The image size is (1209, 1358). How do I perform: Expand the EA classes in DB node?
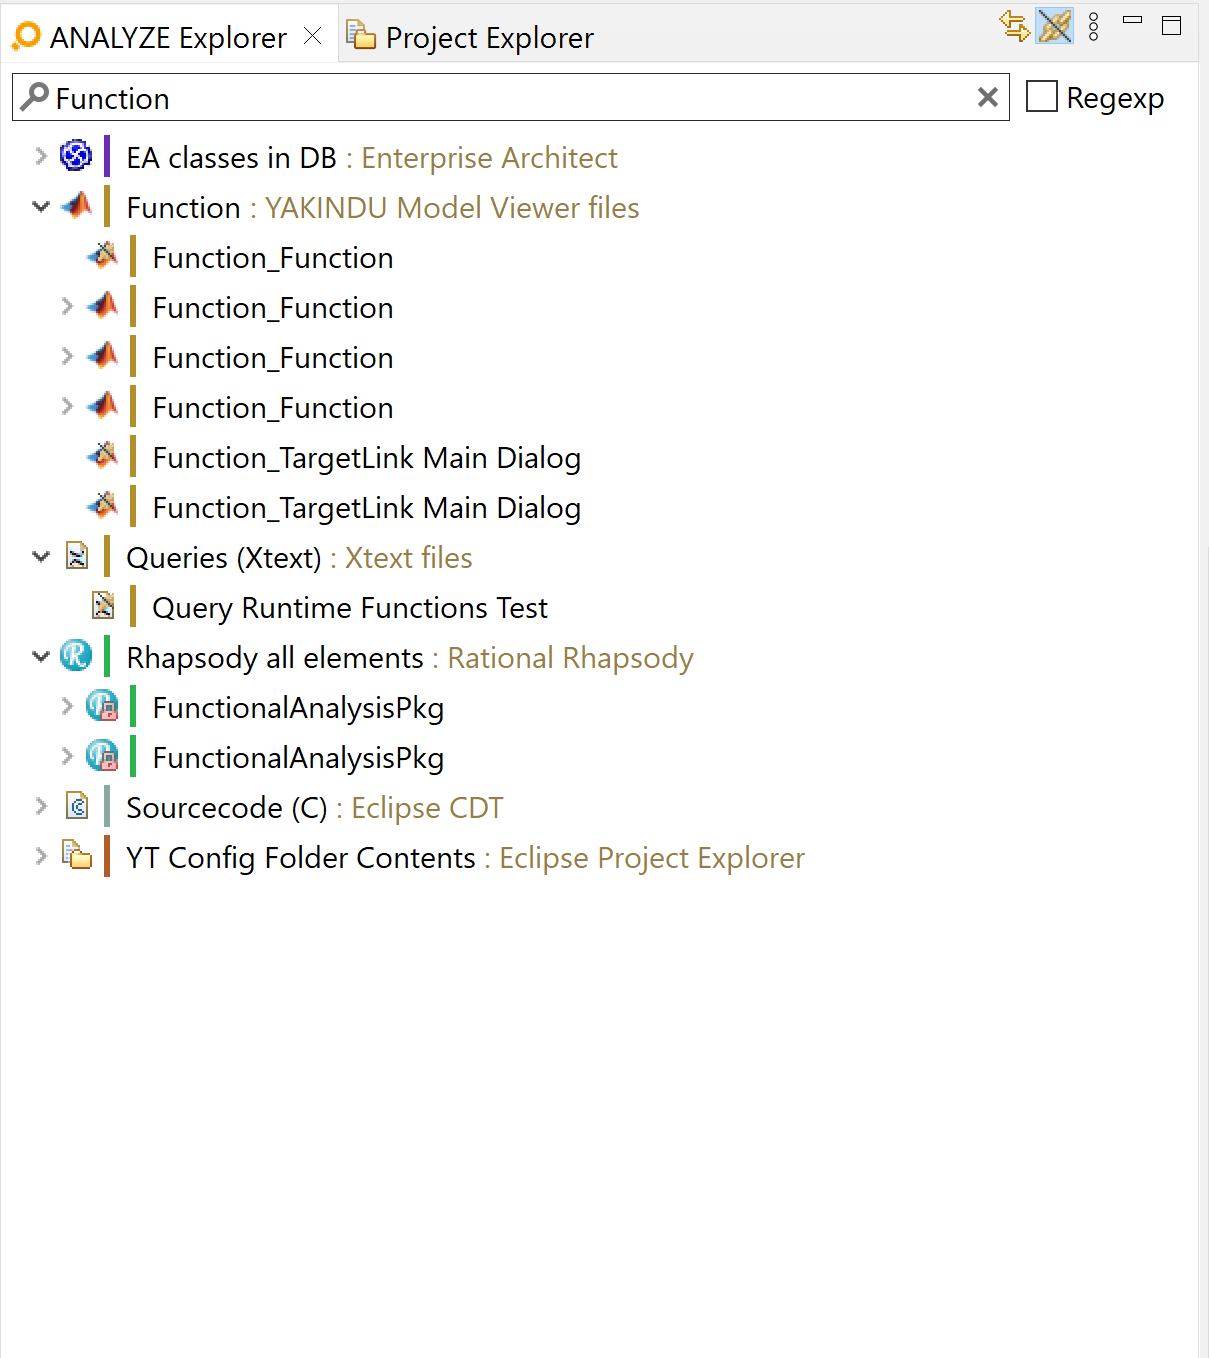pos(41,157)
